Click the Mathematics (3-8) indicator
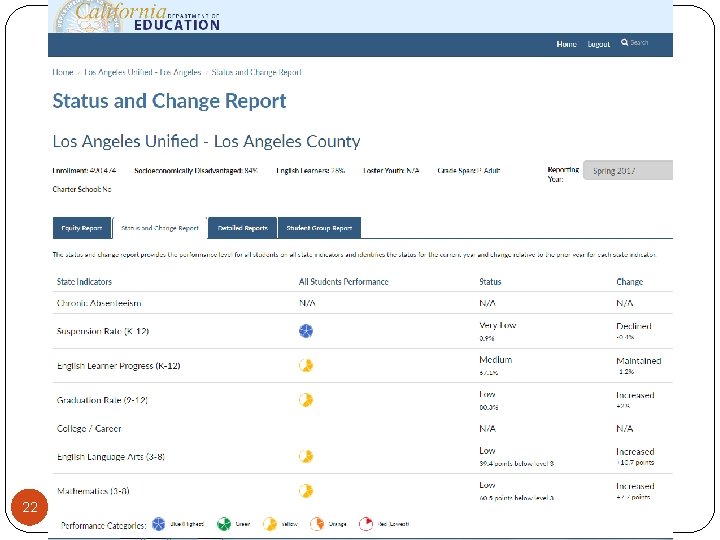The image size is (720, 540). click(x=93, y=491)
